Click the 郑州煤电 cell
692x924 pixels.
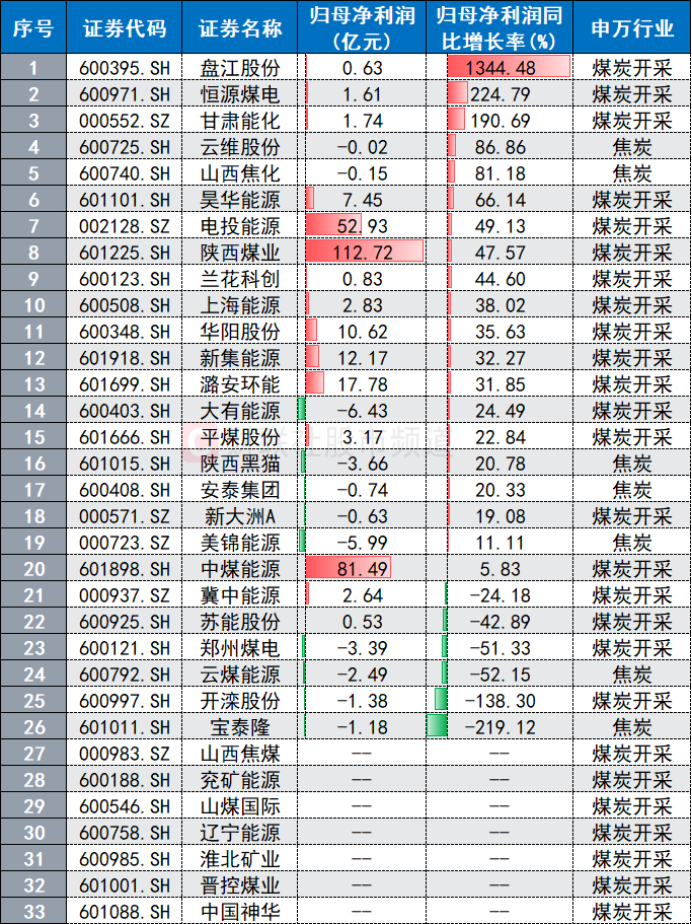239,648
